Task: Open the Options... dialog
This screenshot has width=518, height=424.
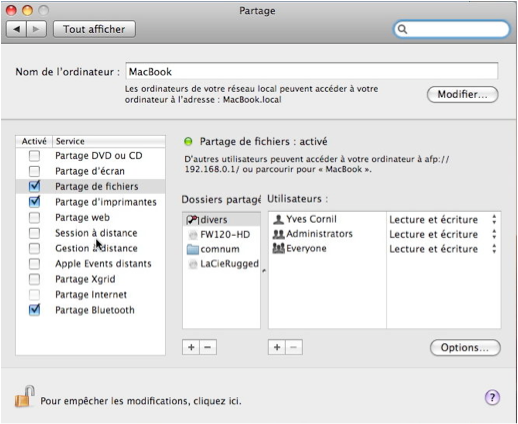Action: coord(465,348)
